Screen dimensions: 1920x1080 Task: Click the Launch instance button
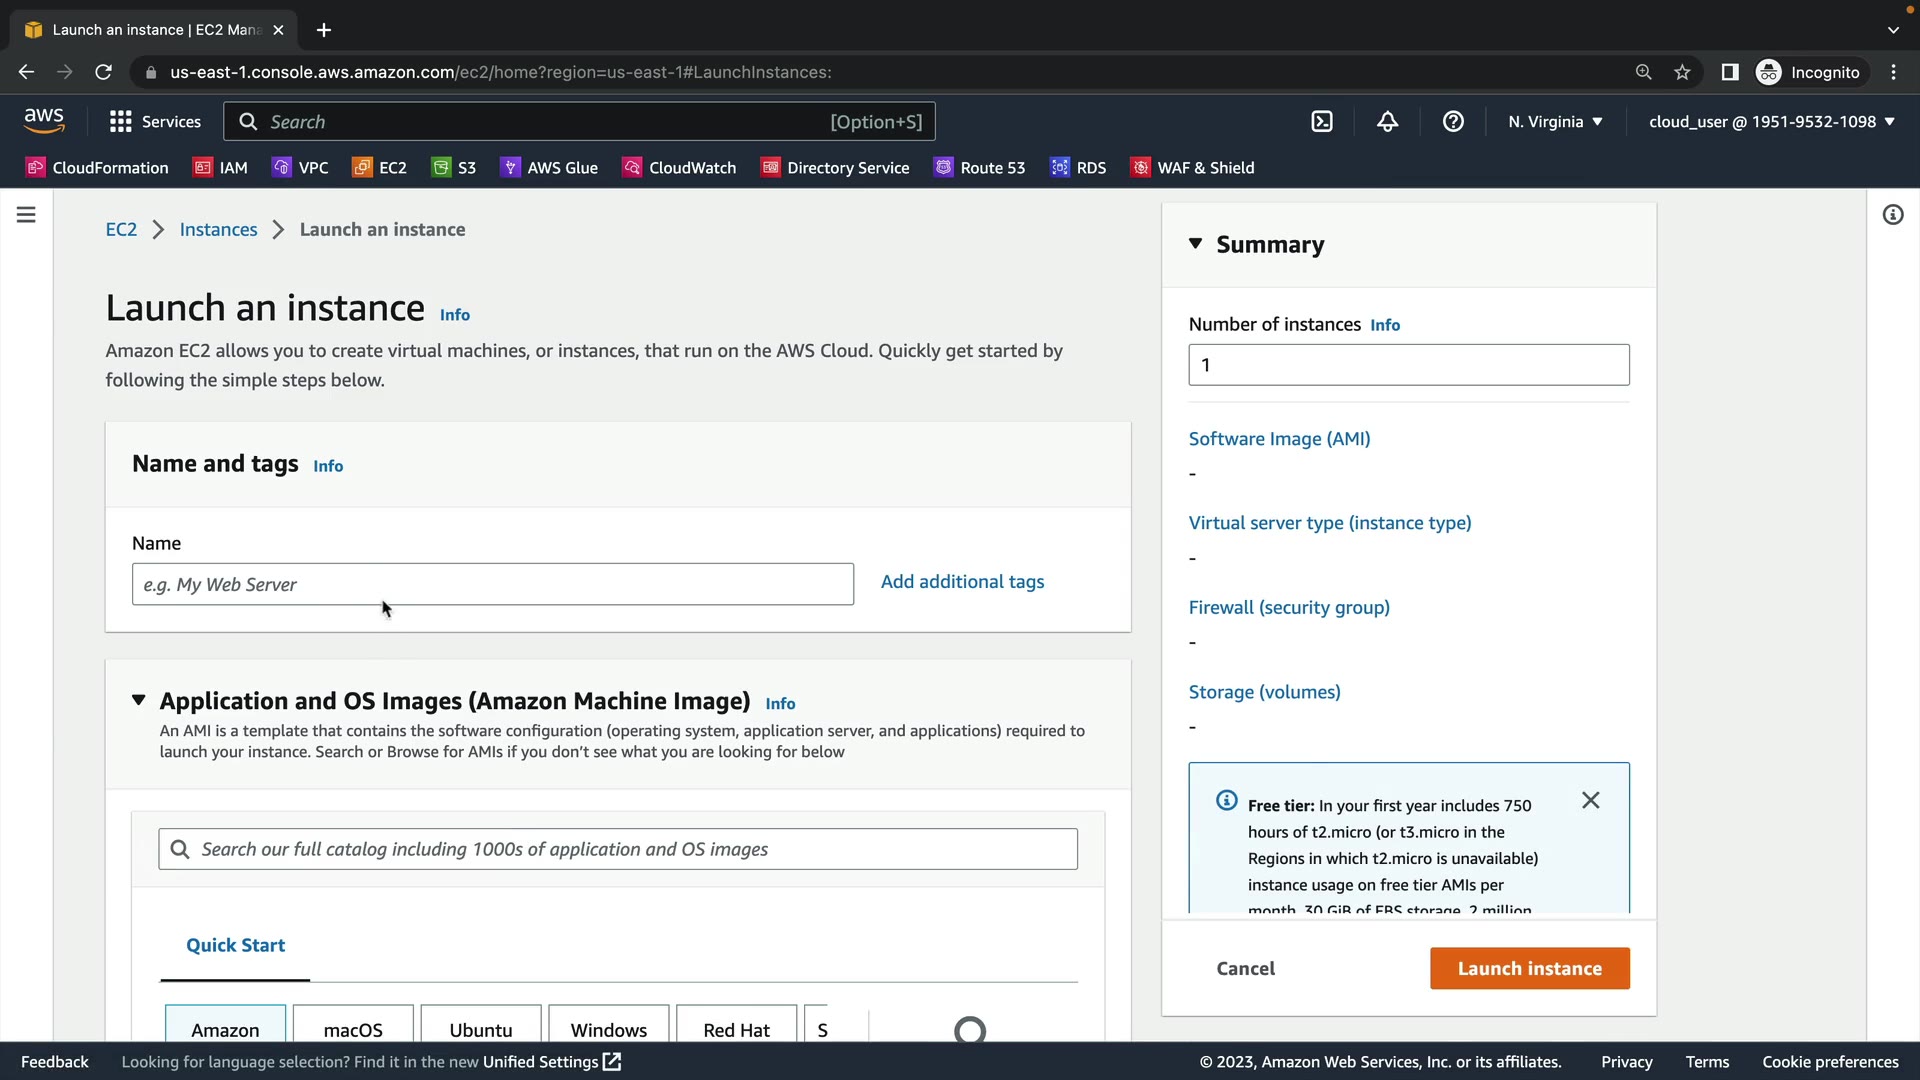pos(1529,968)
